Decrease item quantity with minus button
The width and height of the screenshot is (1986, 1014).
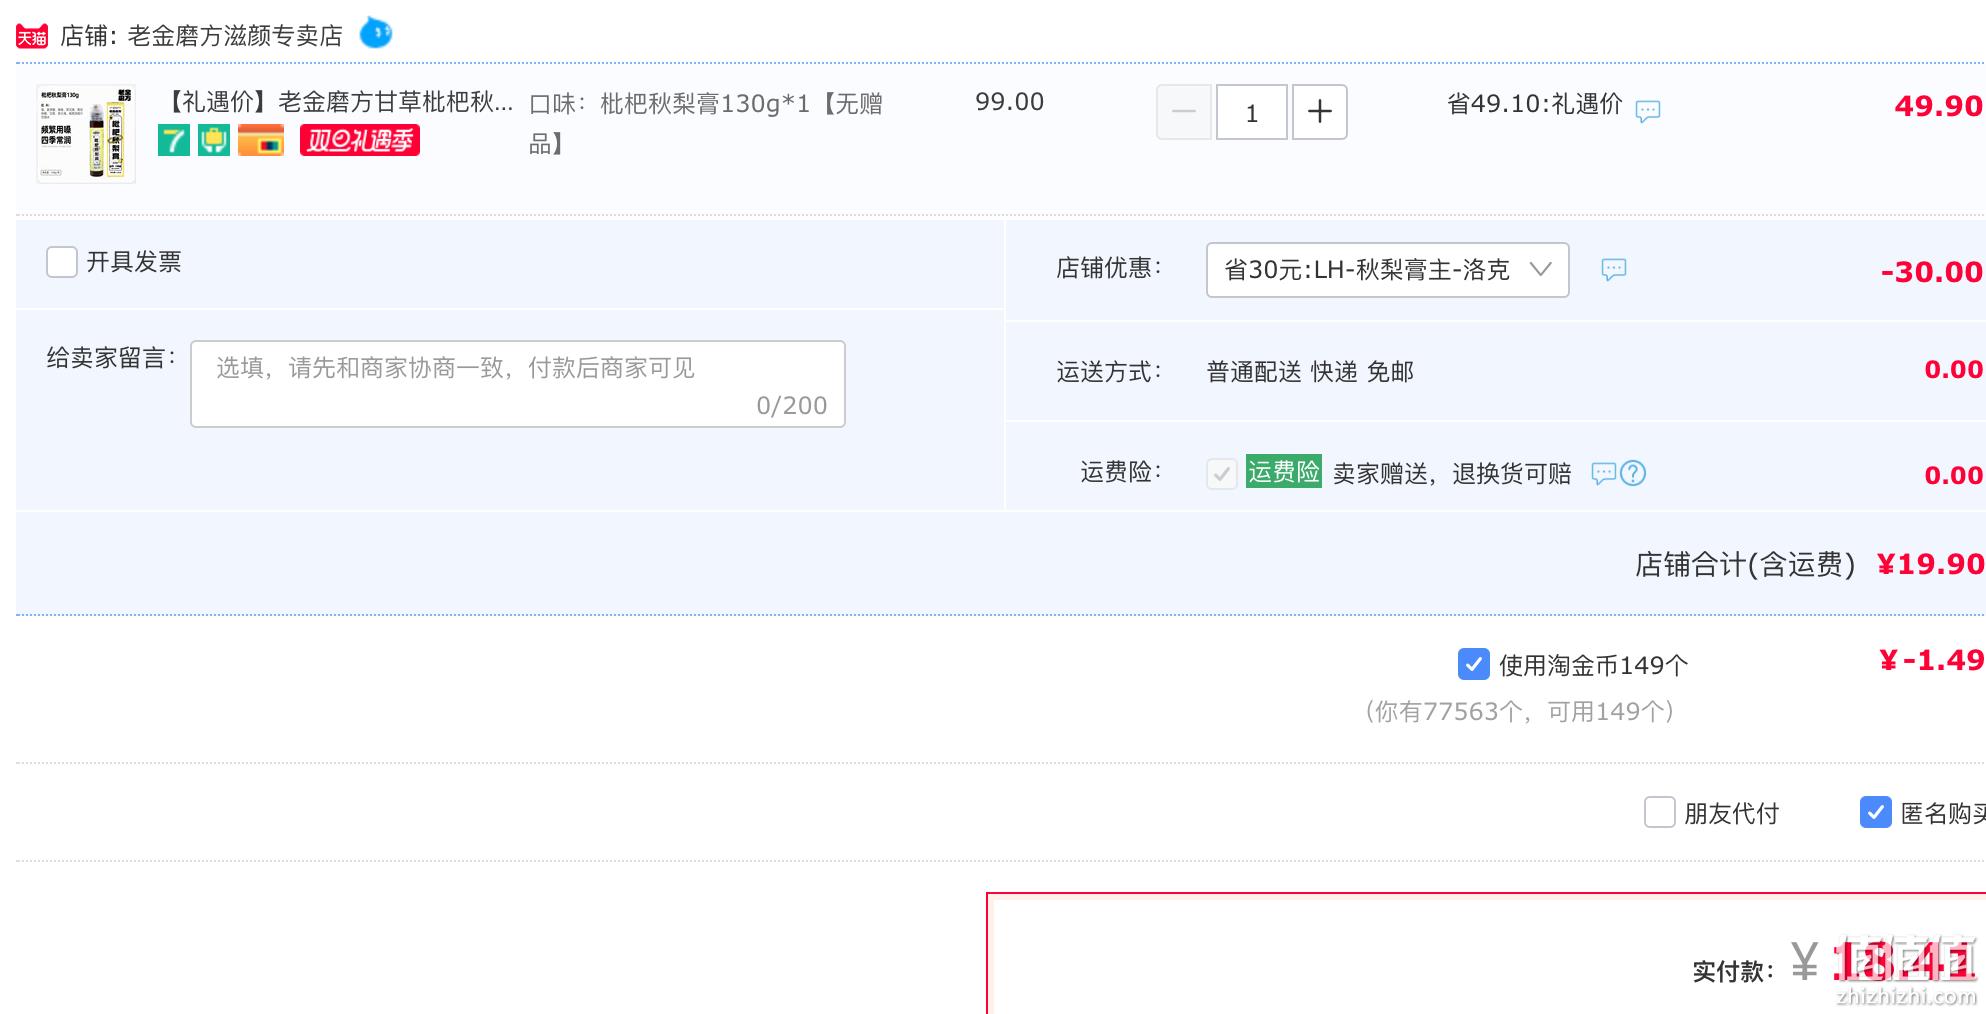[1184, 112]
